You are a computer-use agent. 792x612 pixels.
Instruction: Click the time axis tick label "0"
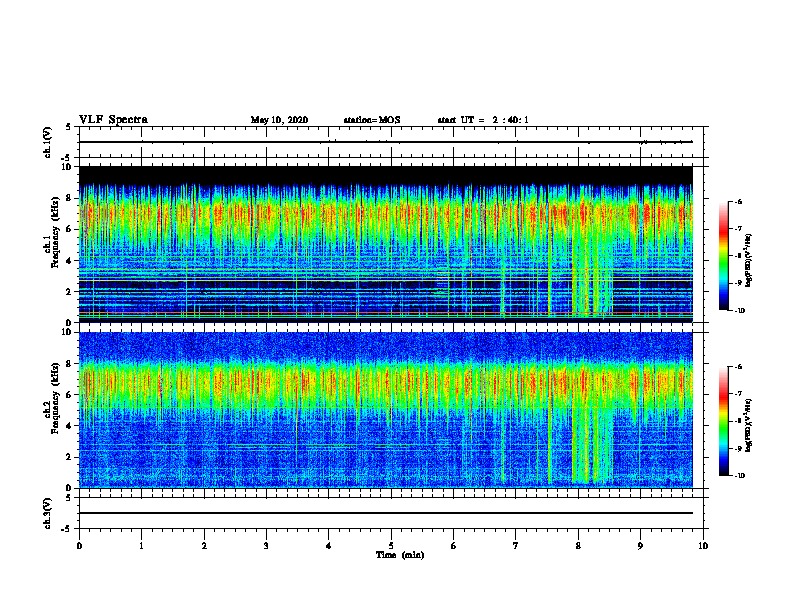pyautogui.click(x=79, y=546)
